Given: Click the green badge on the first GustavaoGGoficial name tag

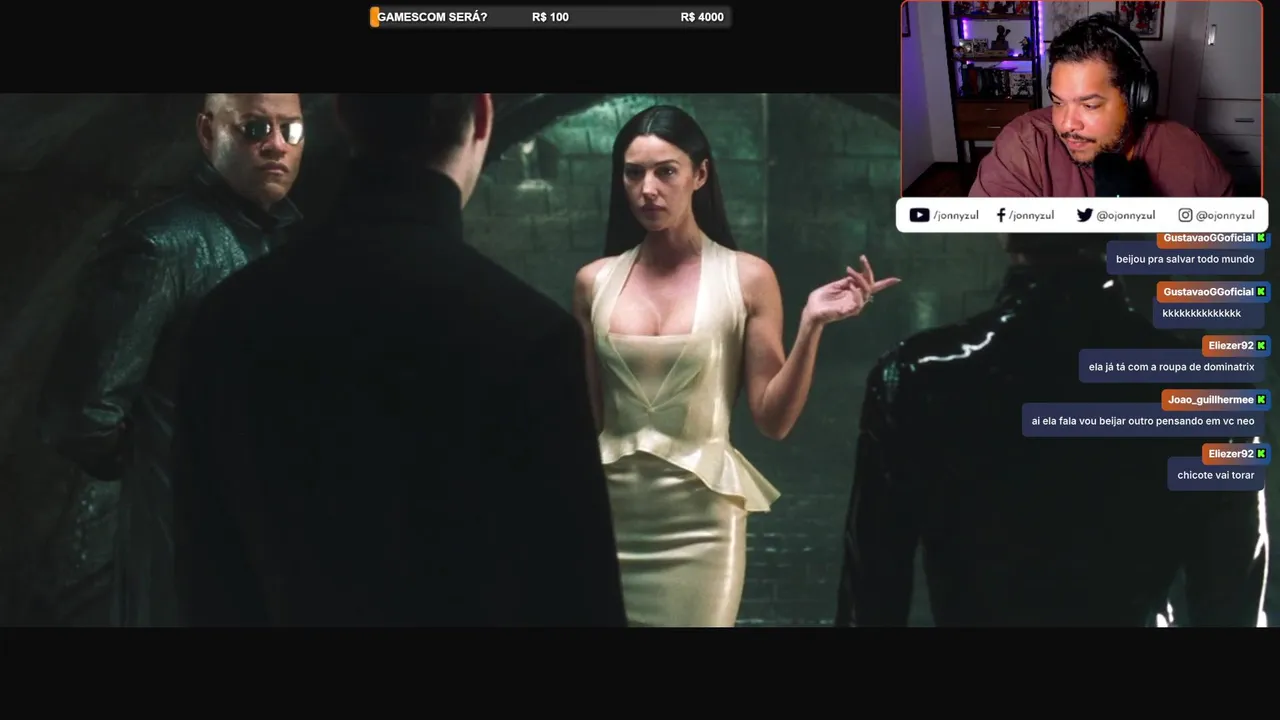Looking at the screenshot, I should 1261,238.
